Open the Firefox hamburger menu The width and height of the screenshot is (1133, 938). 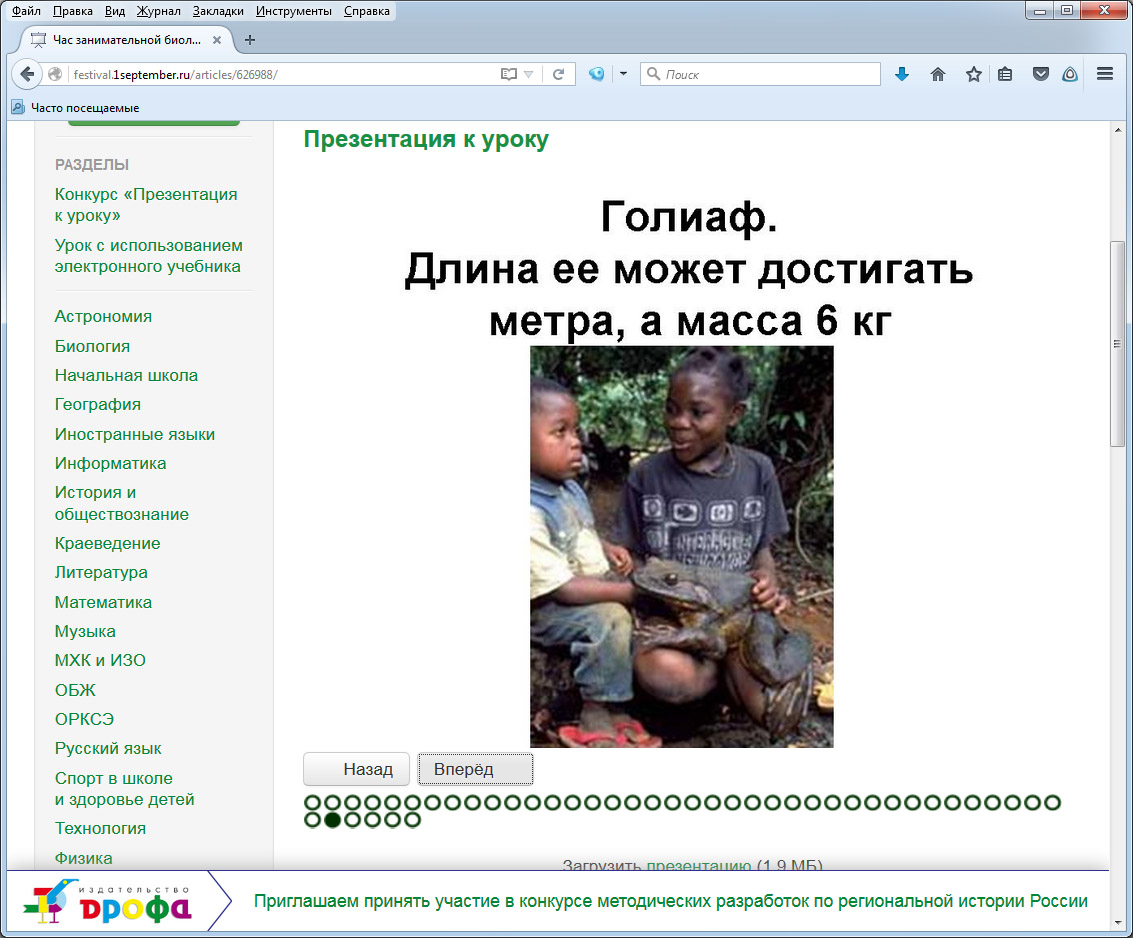(x=1105, y=74)
